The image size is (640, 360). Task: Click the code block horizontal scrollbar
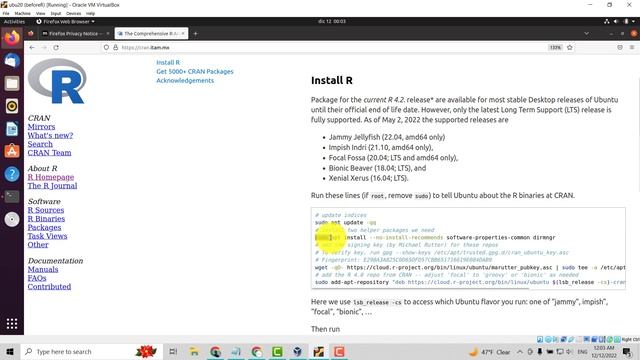coord(421,289)
